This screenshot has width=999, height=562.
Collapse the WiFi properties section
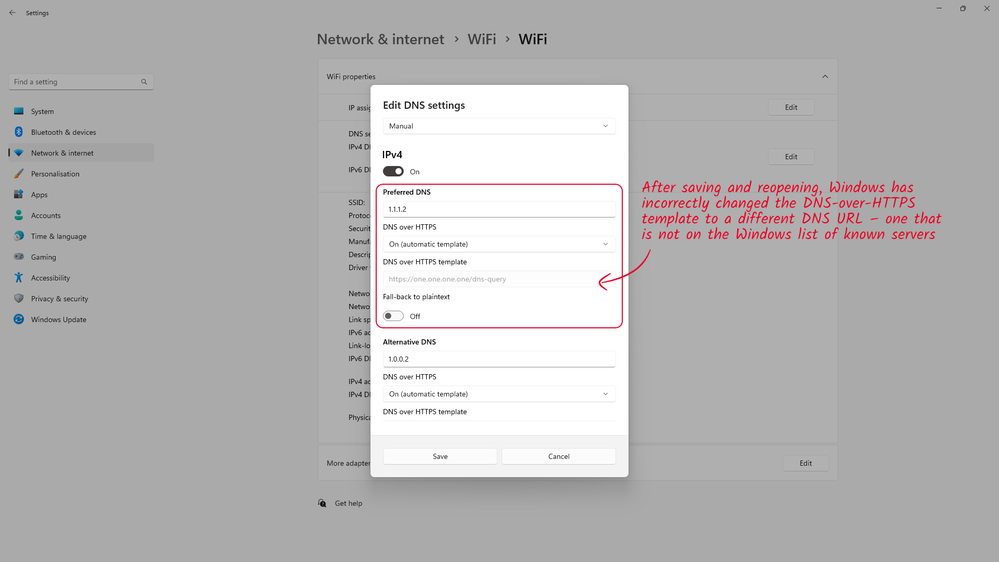825,76
